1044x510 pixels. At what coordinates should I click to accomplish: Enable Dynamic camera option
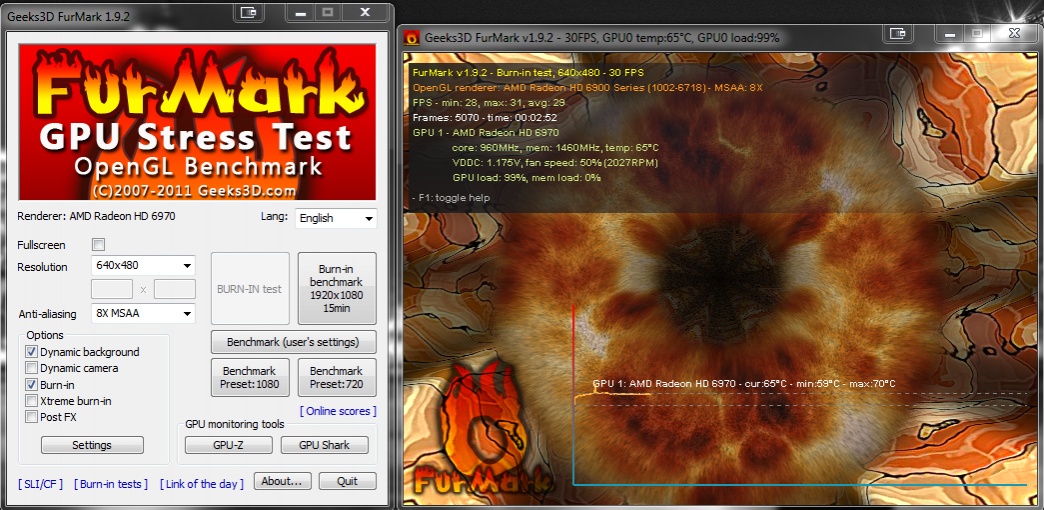(31, 368)
